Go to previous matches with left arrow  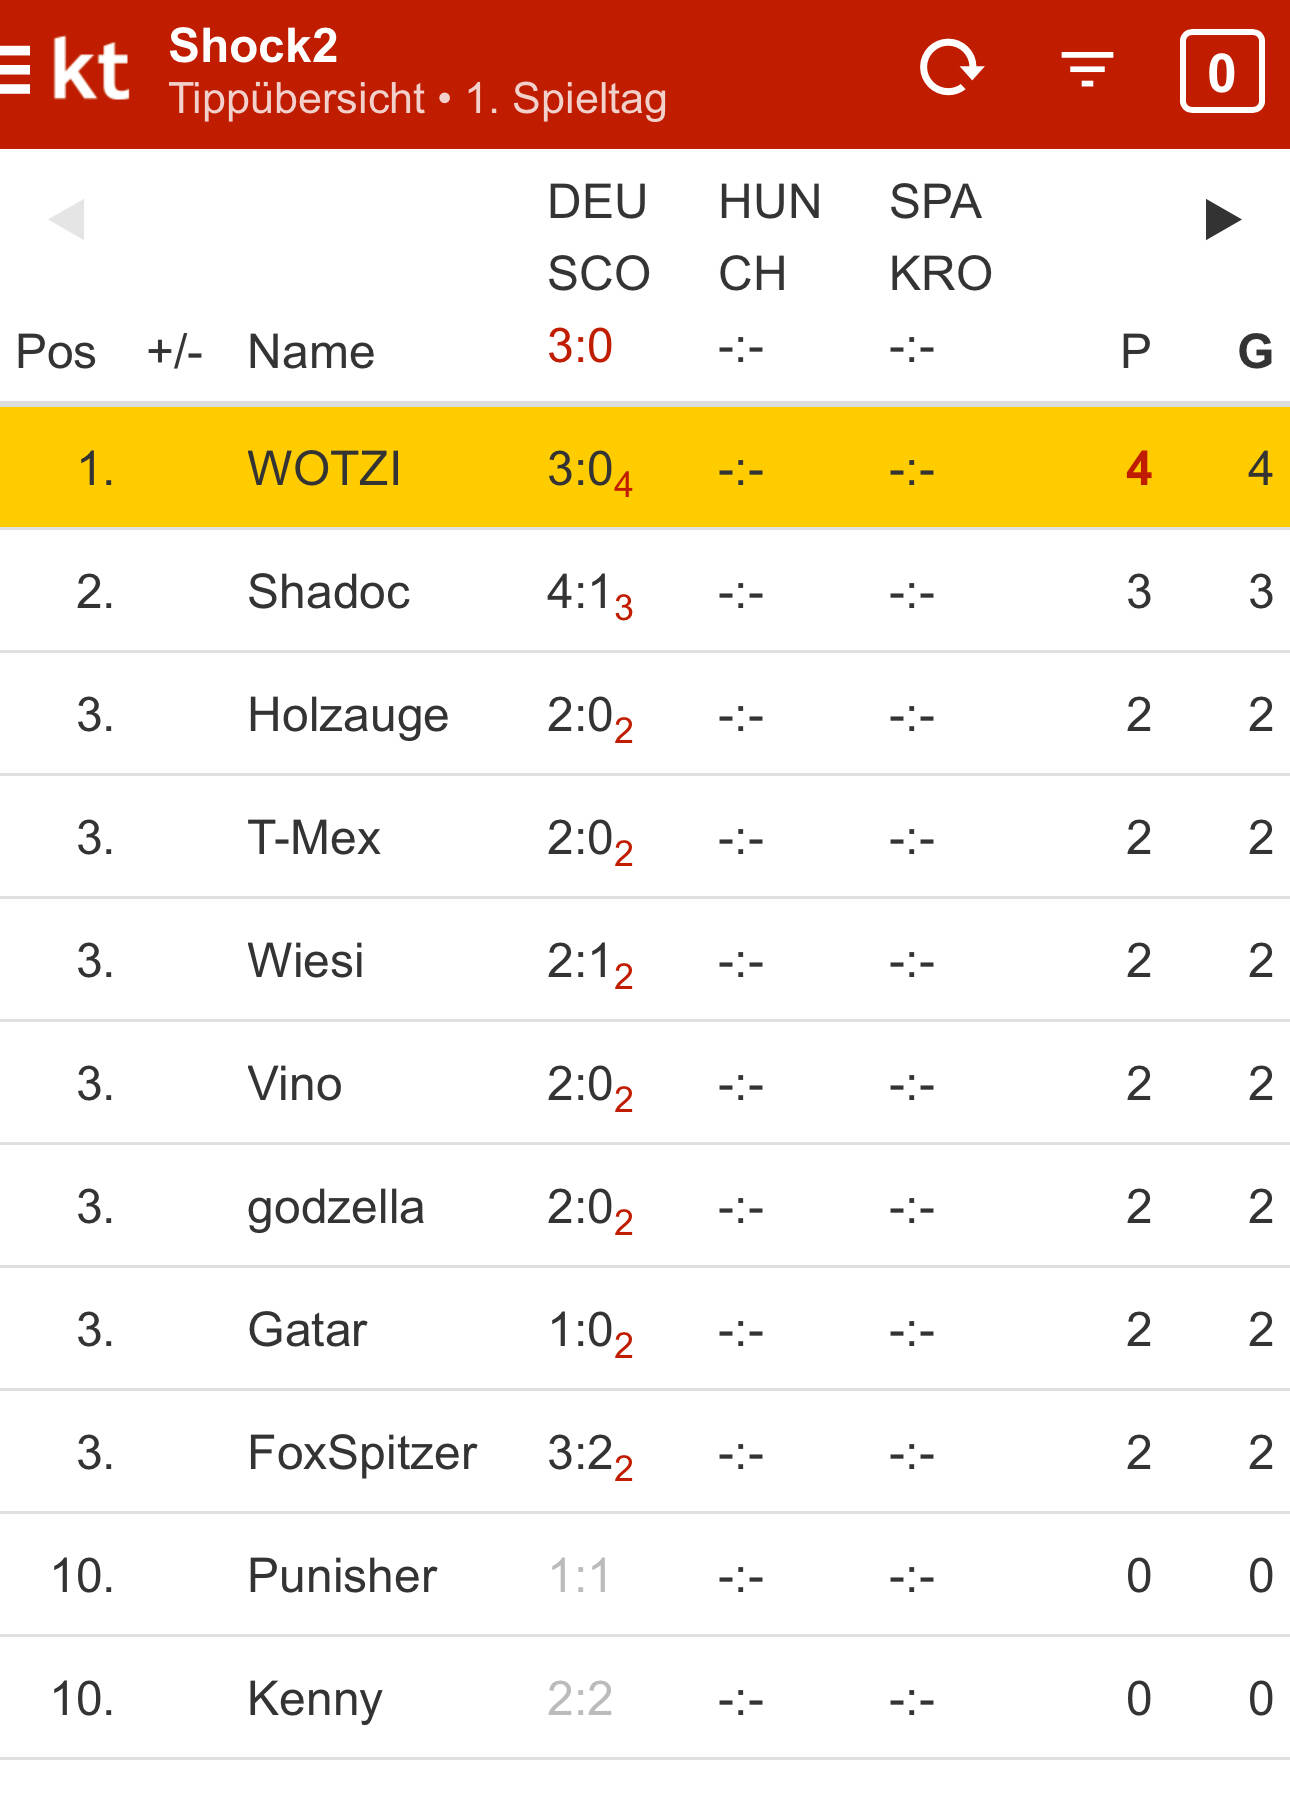[67, 220]
